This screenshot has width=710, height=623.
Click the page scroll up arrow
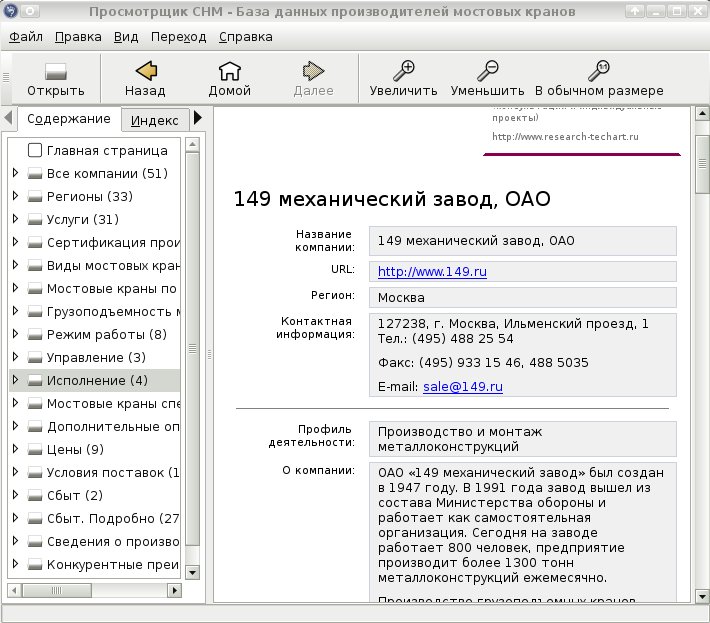702,113
